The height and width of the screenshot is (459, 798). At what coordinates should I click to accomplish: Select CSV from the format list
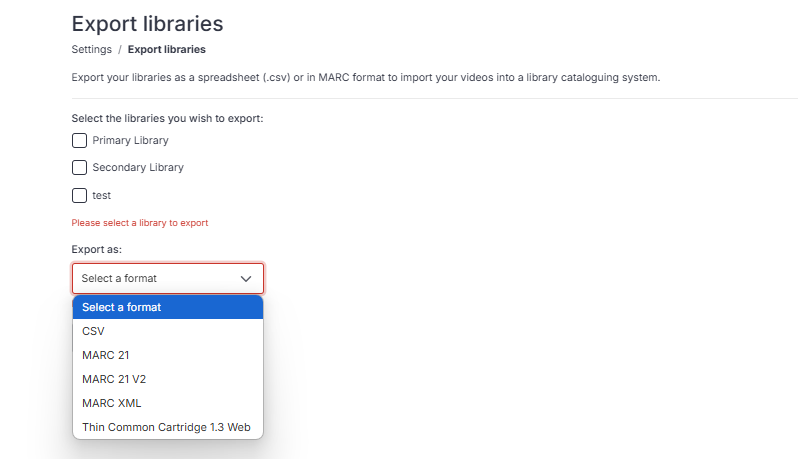[168, 331]
